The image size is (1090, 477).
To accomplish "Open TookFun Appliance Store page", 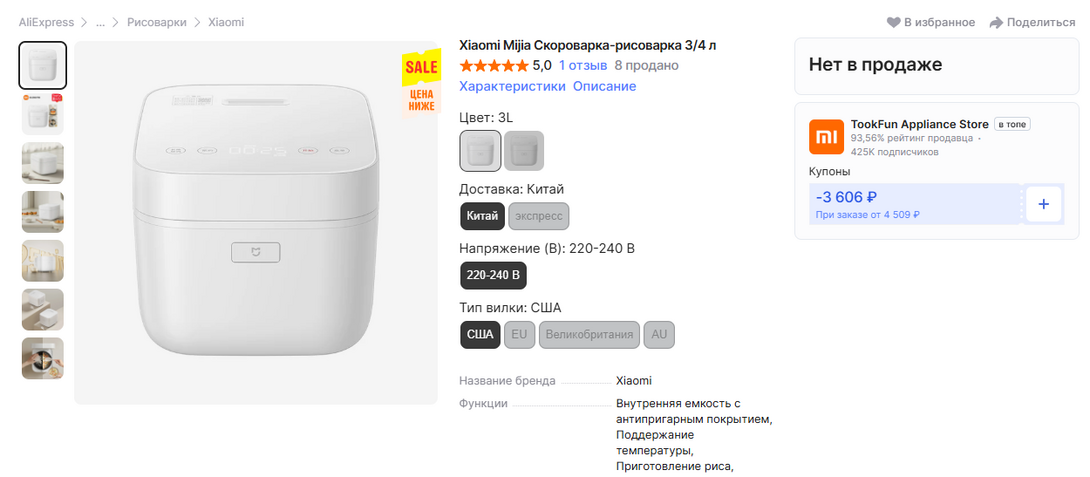I will coord(919,124).
